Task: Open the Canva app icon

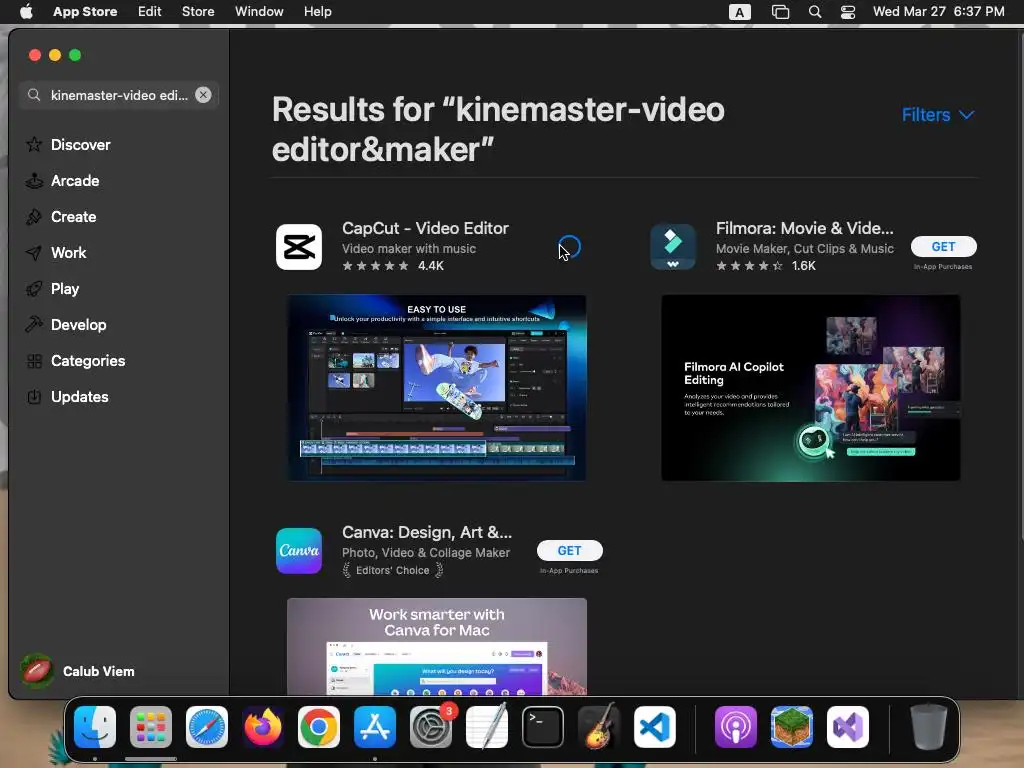Action: coord(298,551)
